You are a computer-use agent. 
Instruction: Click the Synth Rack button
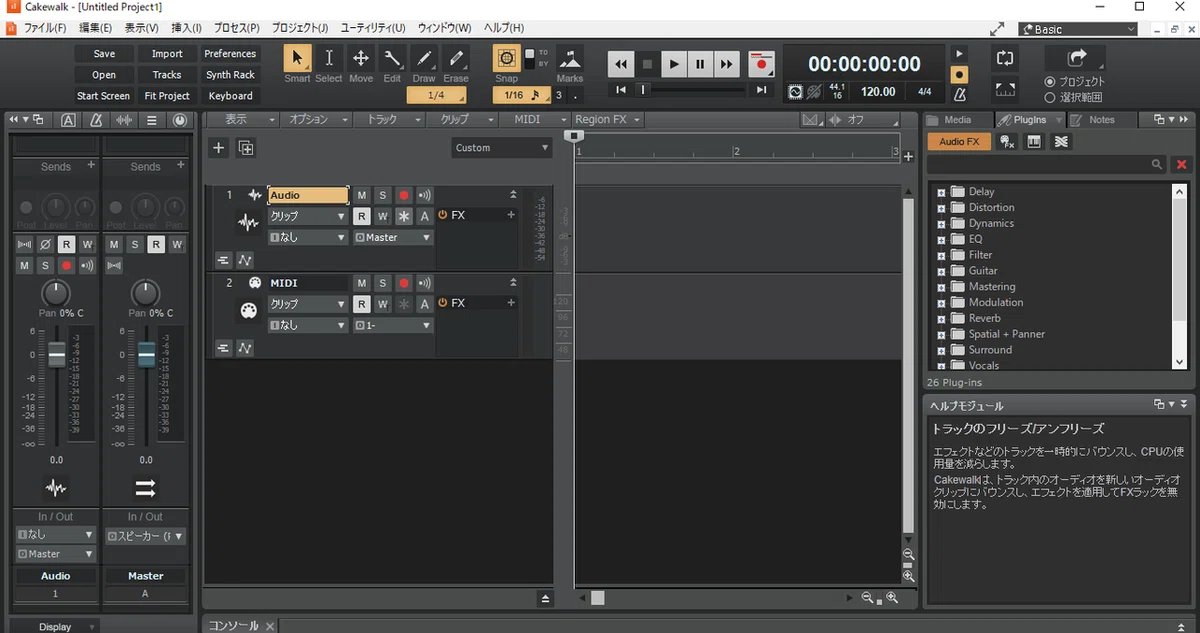tap(230, 75)
